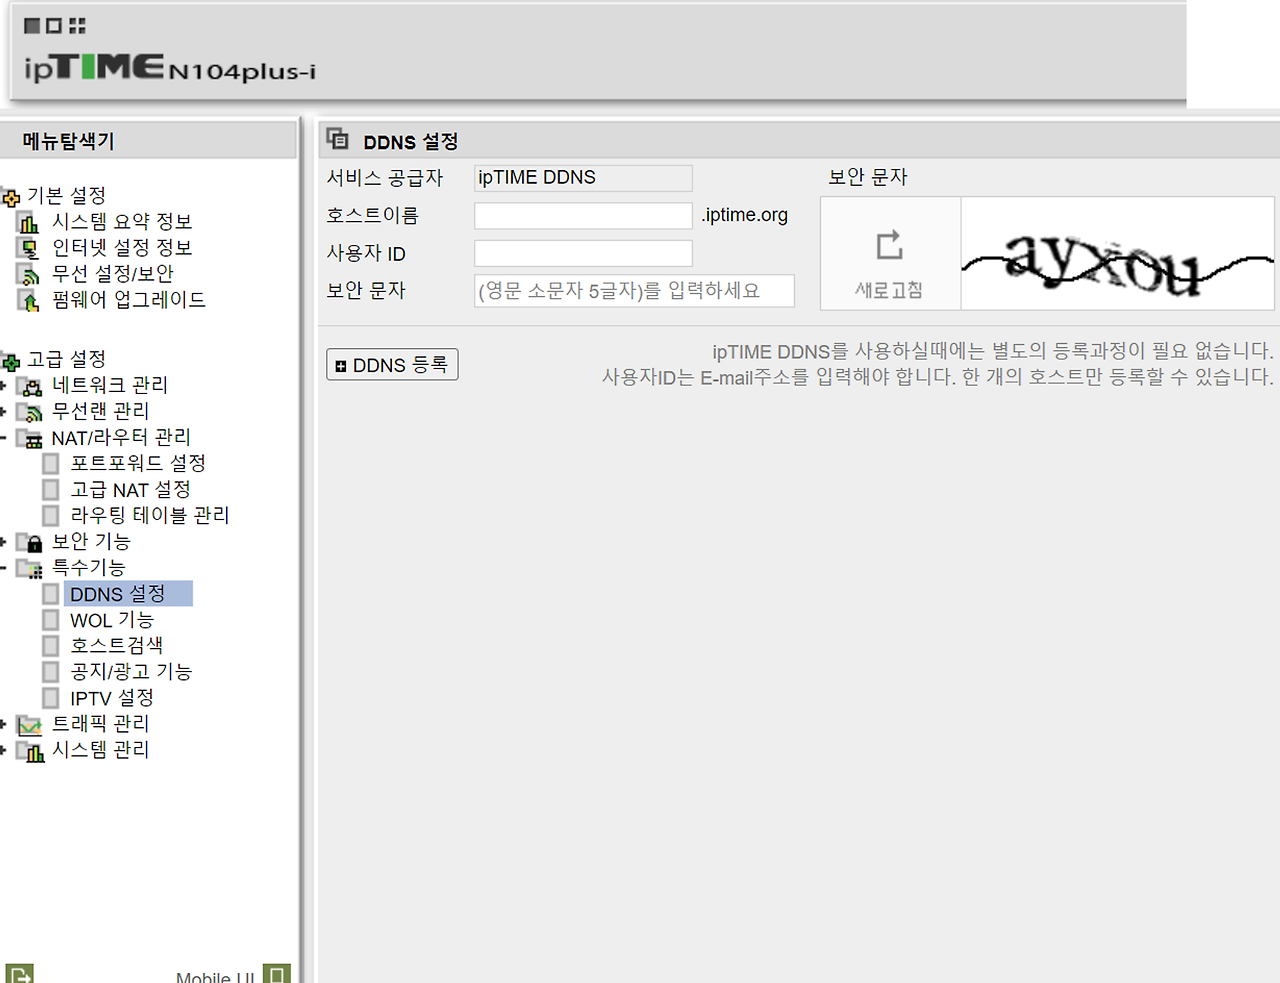Click the NAT/라우터 관리 icon
Viewport: 1280px width, 983px height.
(31, 438)
